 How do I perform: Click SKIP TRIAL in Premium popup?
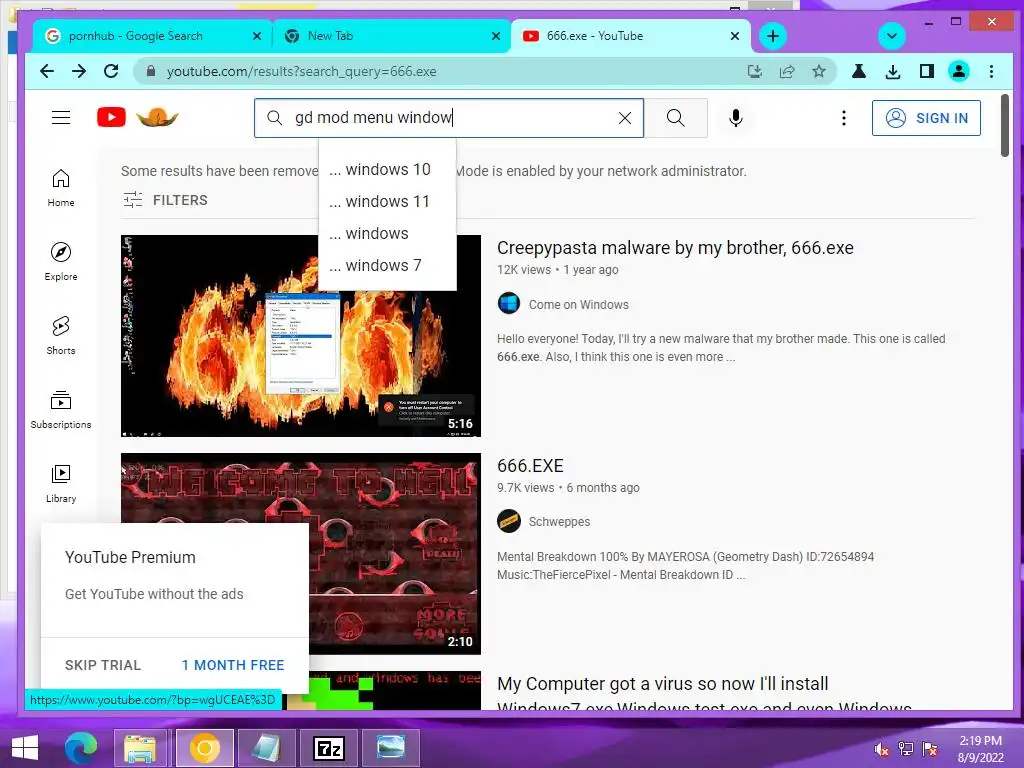(x=103, y=665)
